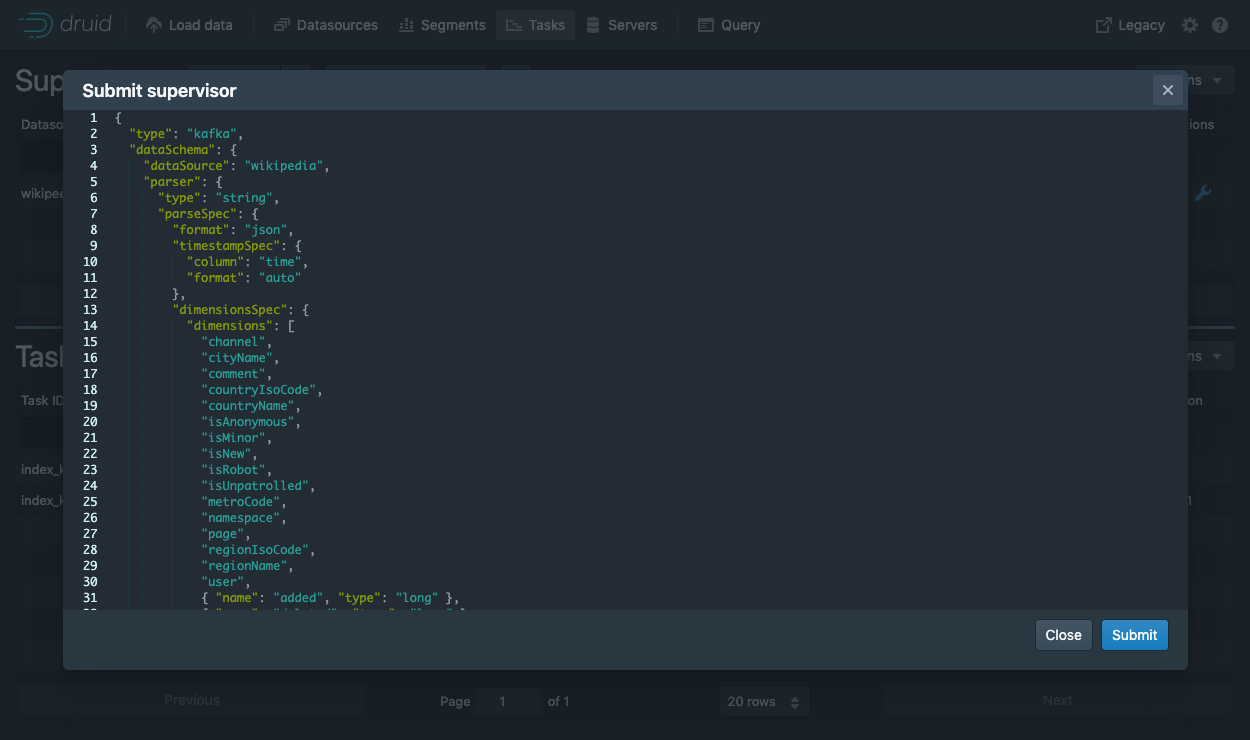Switch to the Tasks tab
This screenshot has width=1250, height=740.
click(x=535, y=25)
